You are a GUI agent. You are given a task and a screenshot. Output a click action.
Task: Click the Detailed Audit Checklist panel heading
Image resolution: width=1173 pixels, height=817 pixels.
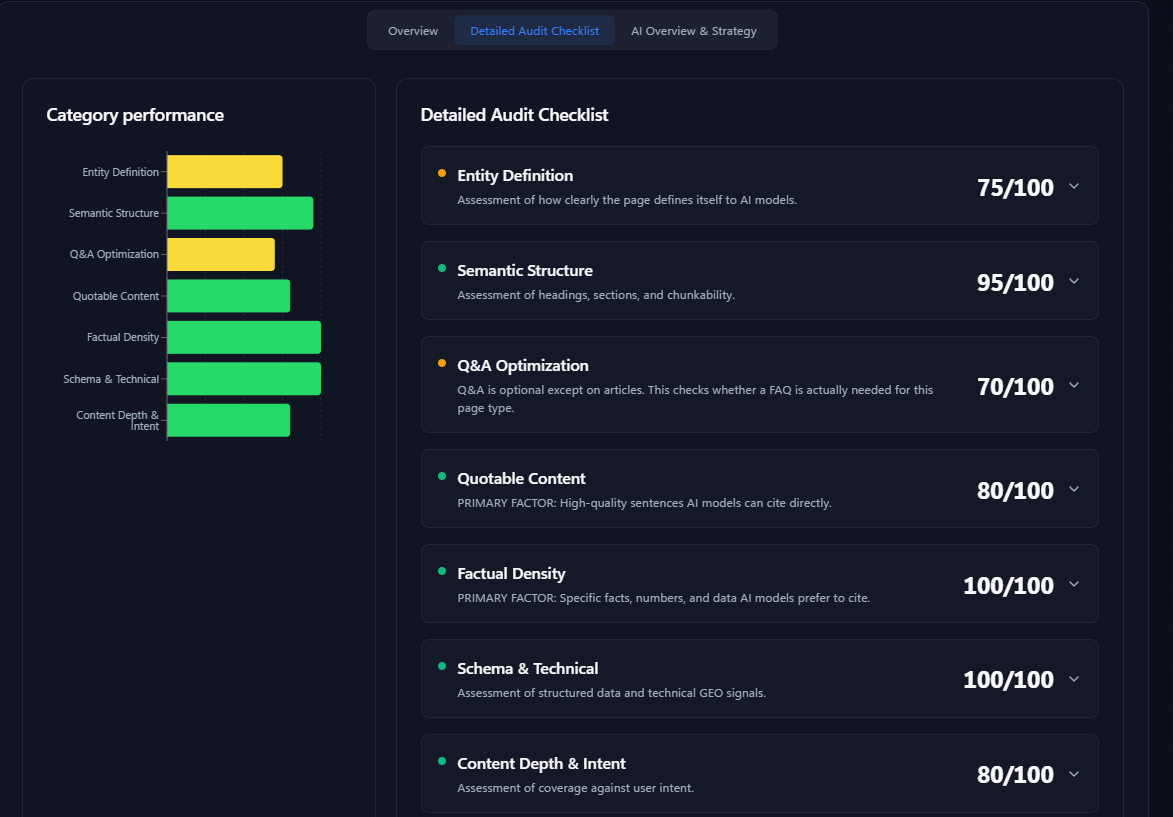pyautogui.click(x=514, y=114)
